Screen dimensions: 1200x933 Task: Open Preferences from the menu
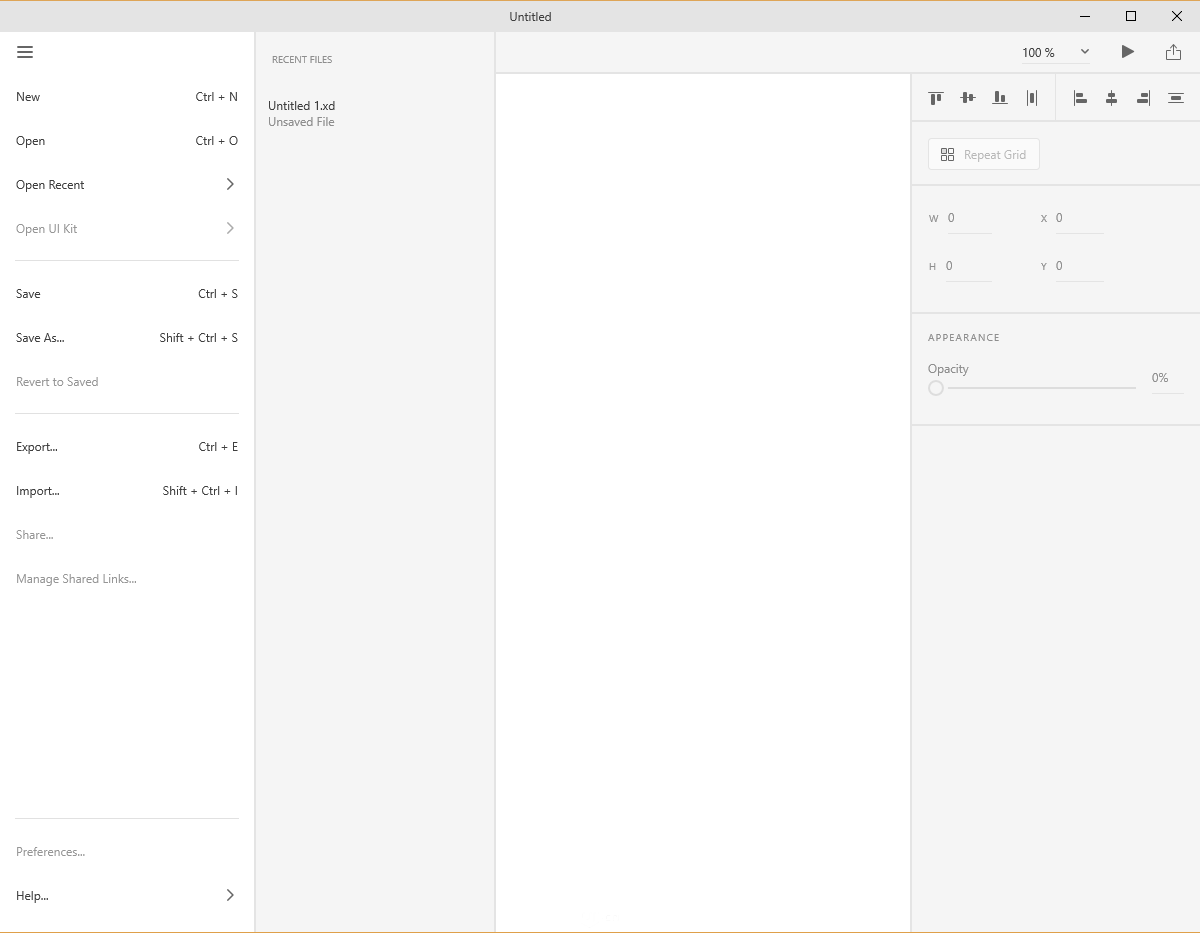50,851
